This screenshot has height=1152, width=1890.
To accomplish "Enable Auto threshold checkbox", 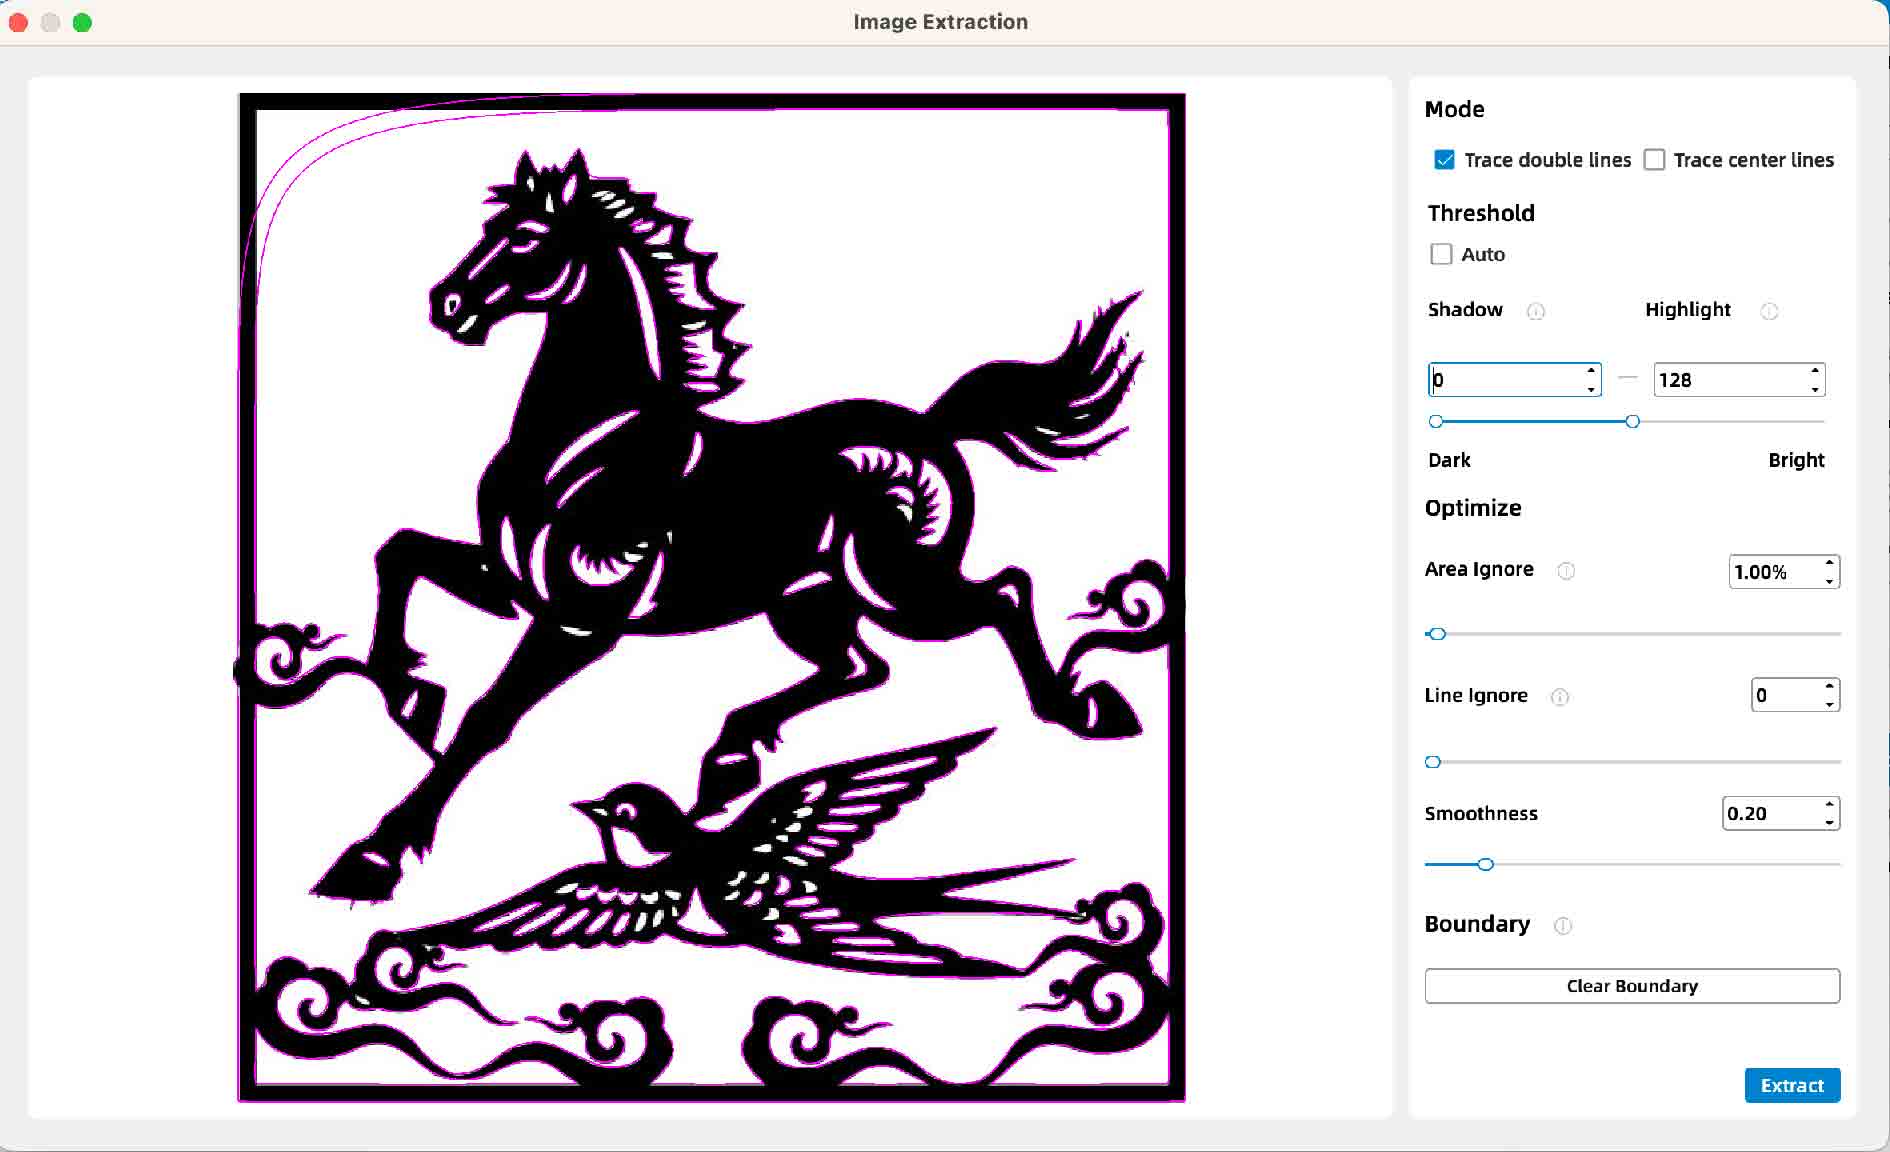I will click(x=1441, y=254).
